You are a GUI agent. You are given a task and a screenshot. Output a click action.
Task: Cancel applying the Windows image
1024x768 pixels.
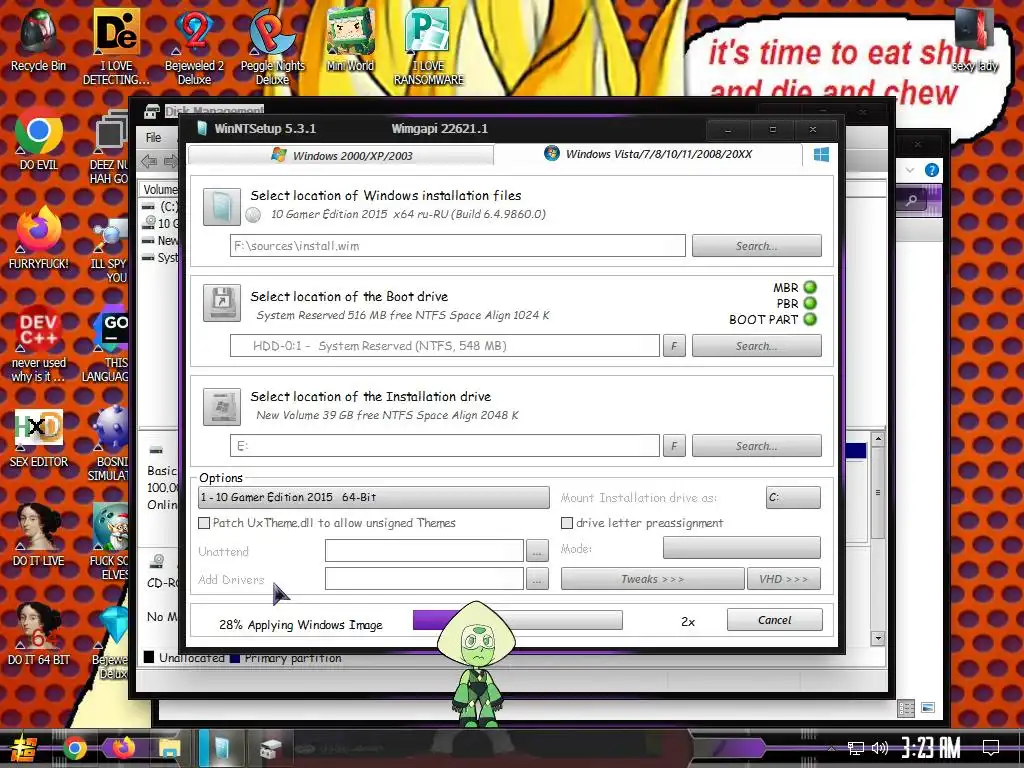tap(775, 620)
